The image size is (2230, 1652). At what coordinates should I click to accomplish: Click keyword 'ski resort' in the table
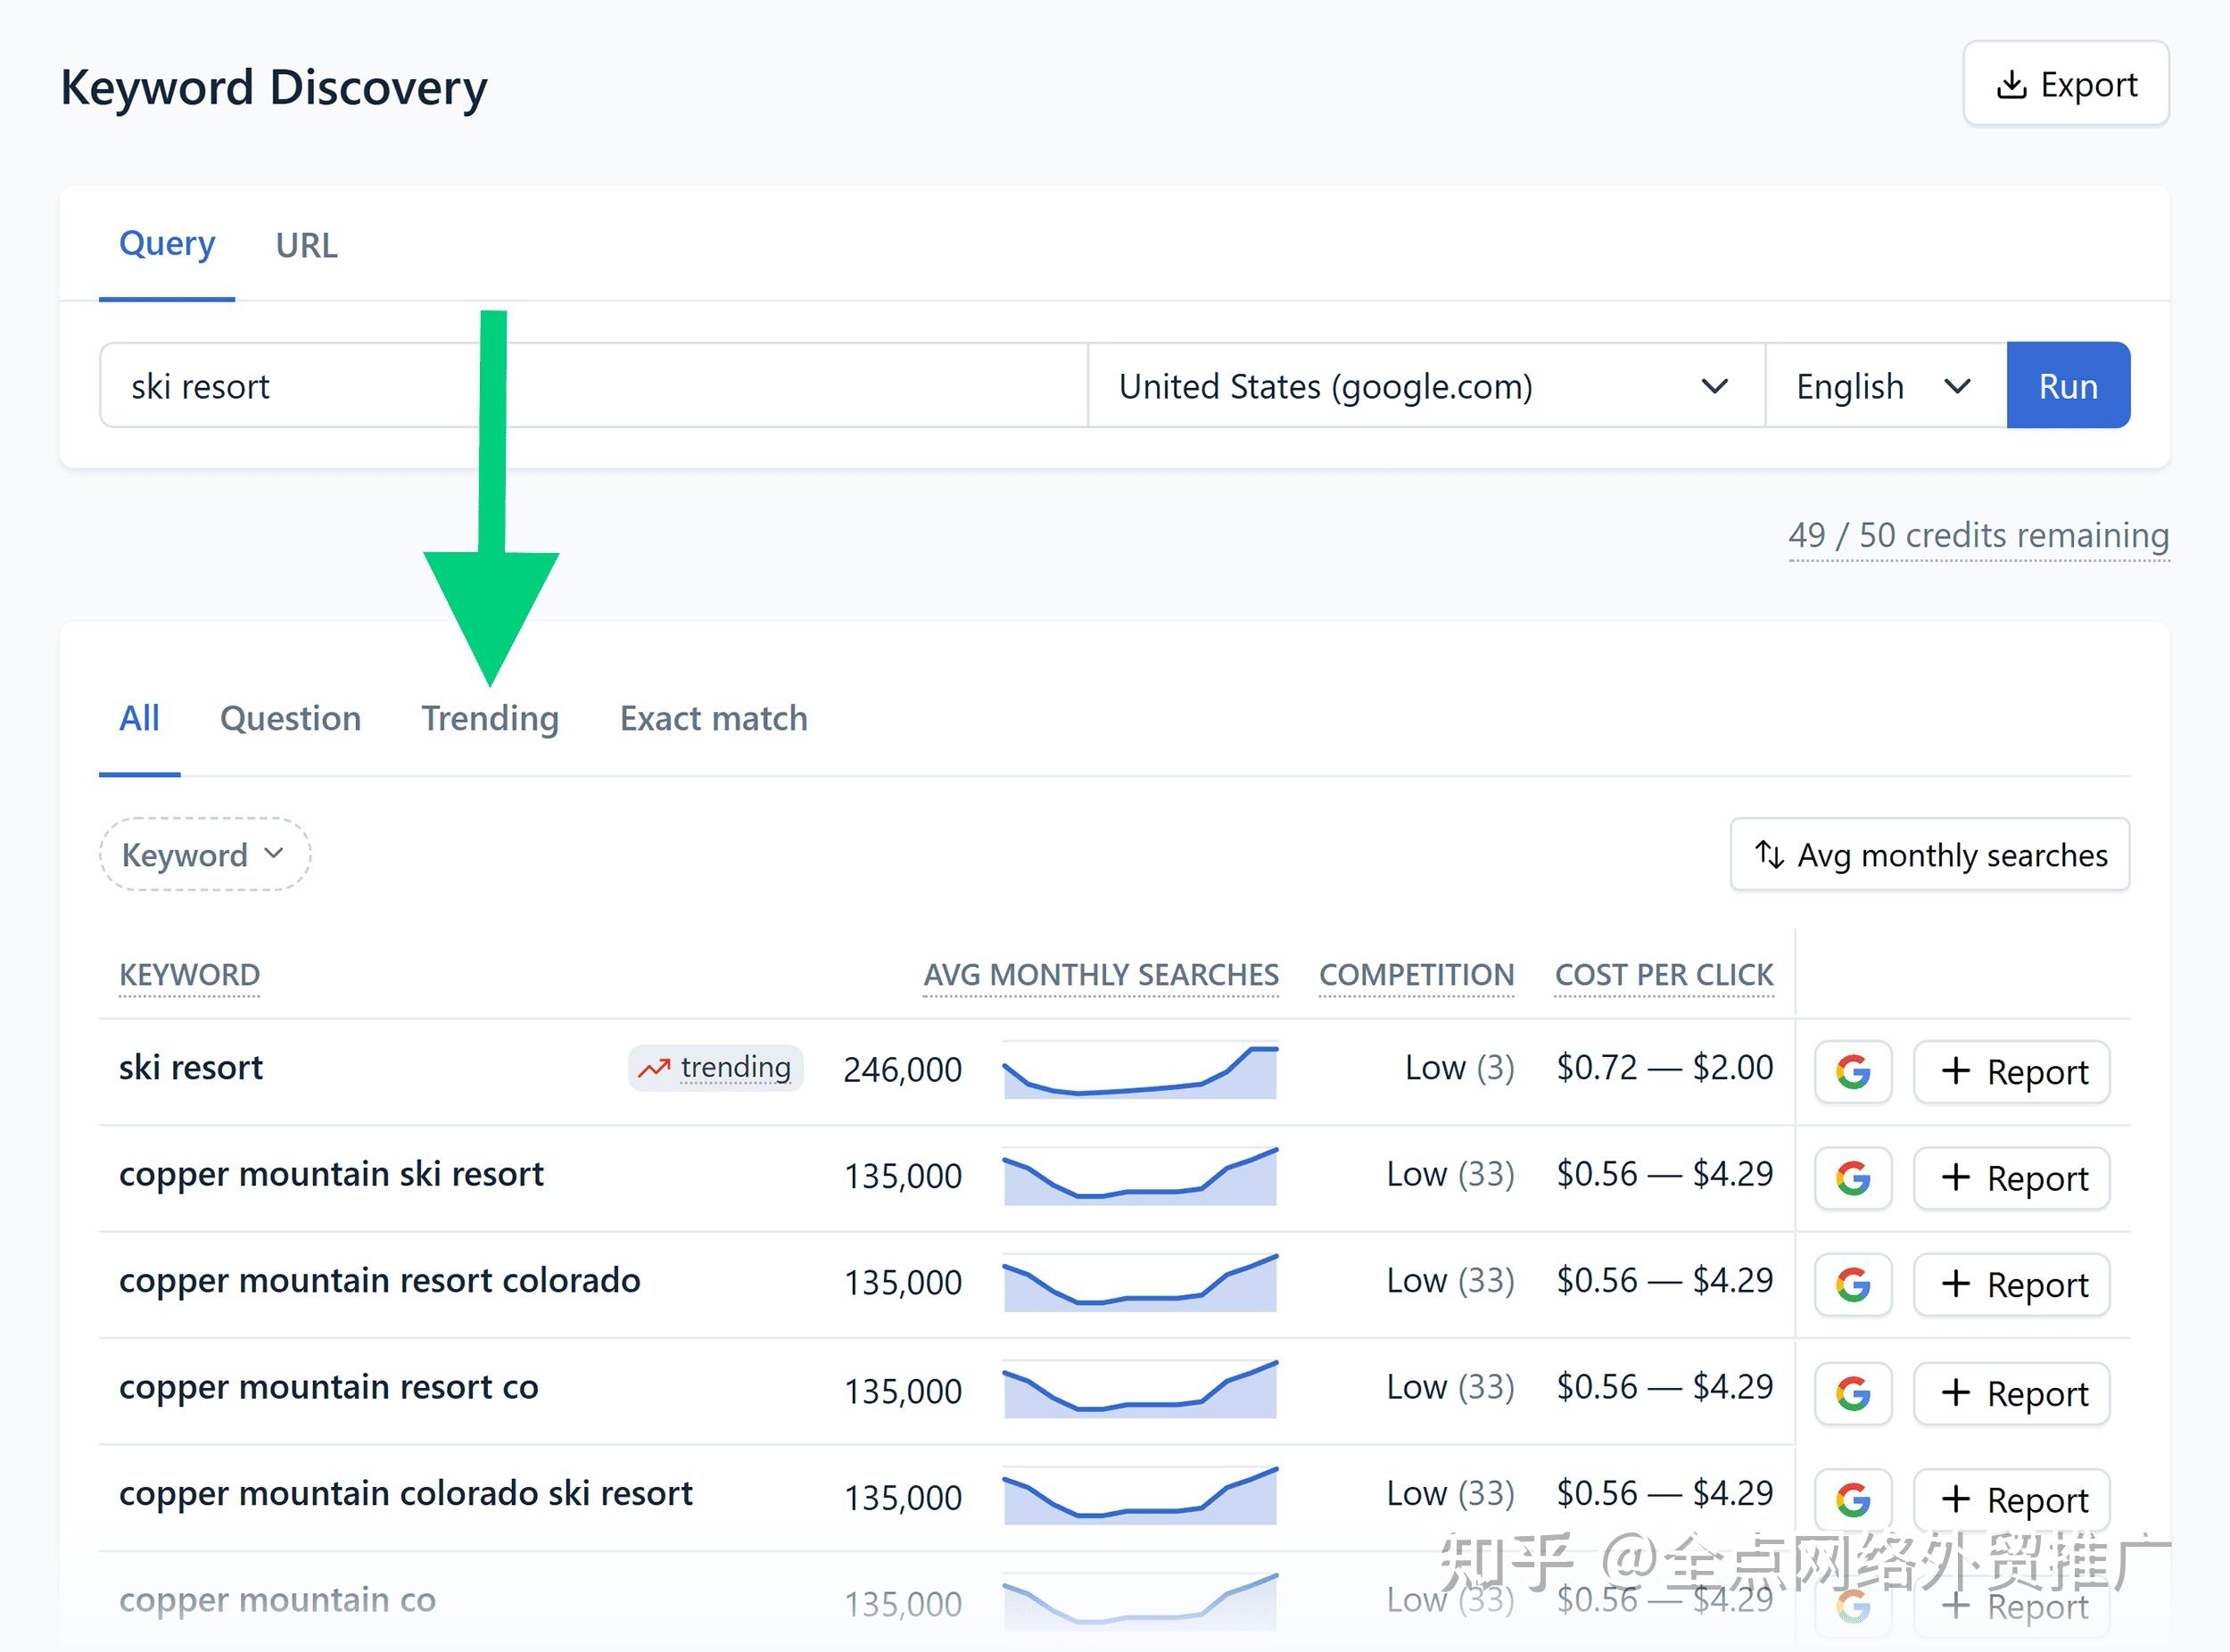point(191,1068)
